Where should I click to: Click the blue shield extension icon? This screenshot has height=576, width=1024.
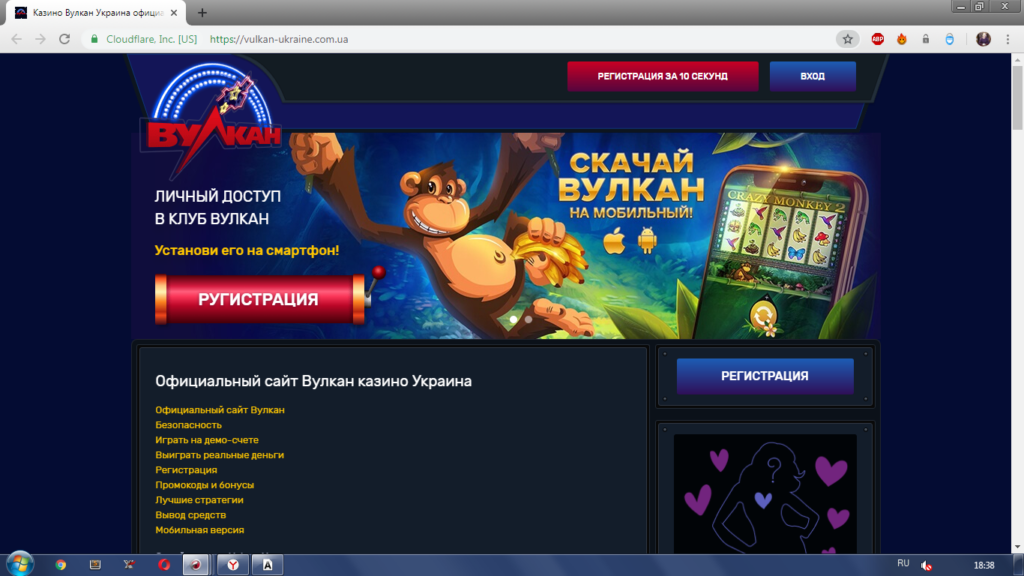pos(950,39)
